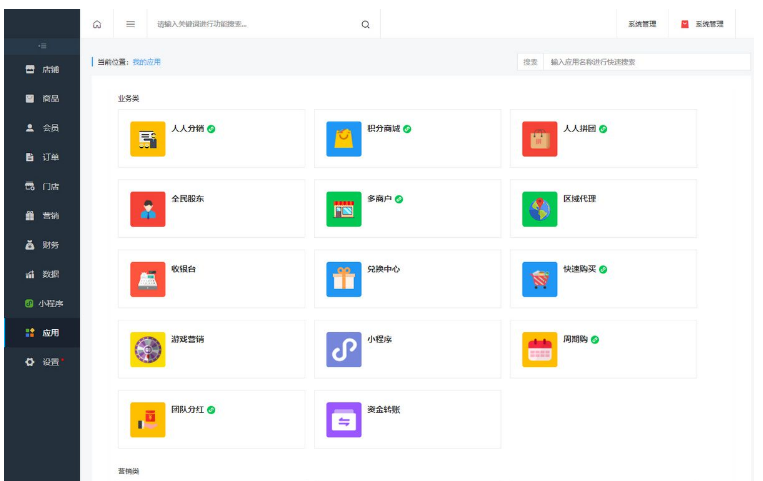
Task: Select 应用 in the sidebar
Action: pos(42,333)
